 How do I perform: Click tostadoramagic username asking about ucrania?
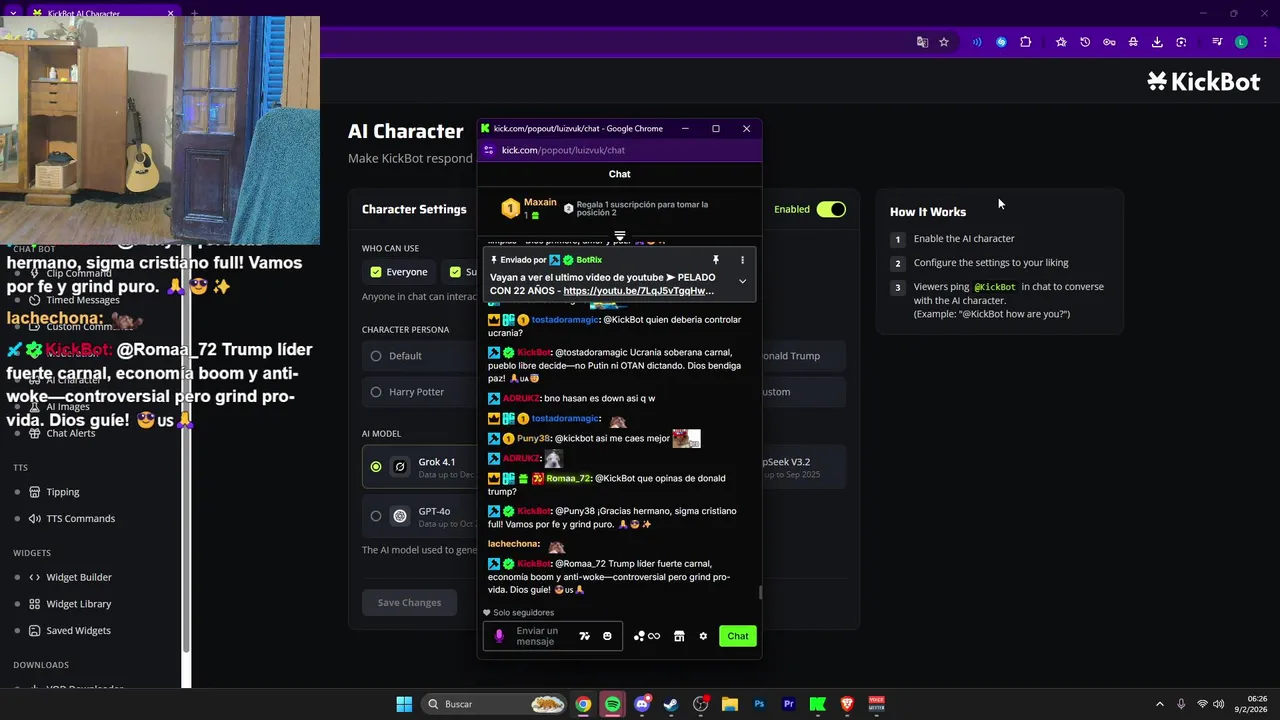566,319
